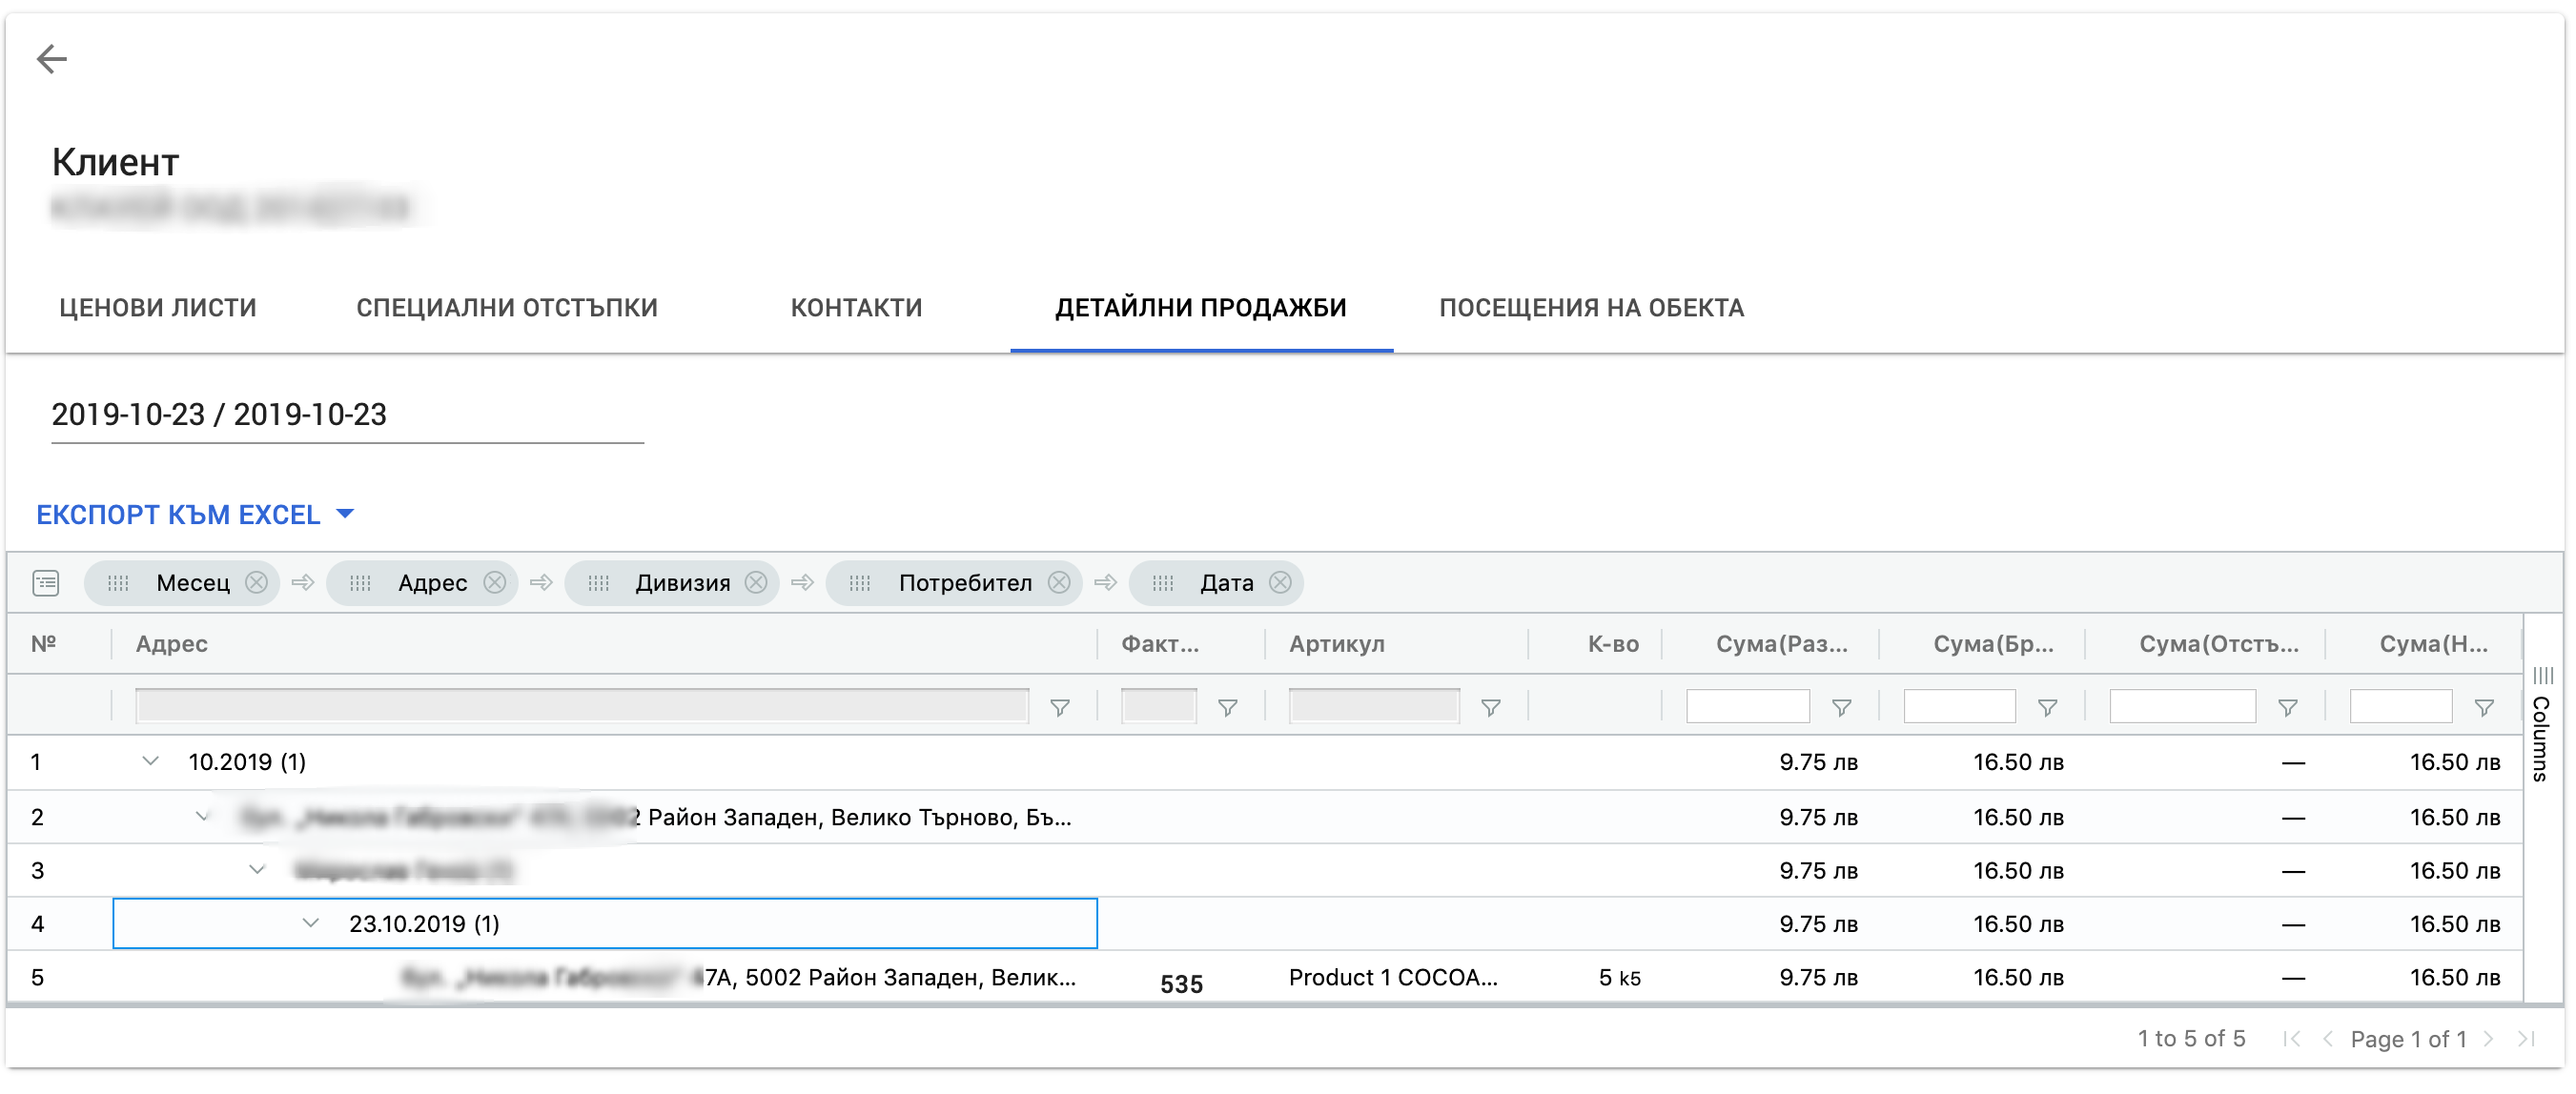Go back using the arrow icon
The height and width of the screenshot is (1094, 2576).
coord(52,59)
